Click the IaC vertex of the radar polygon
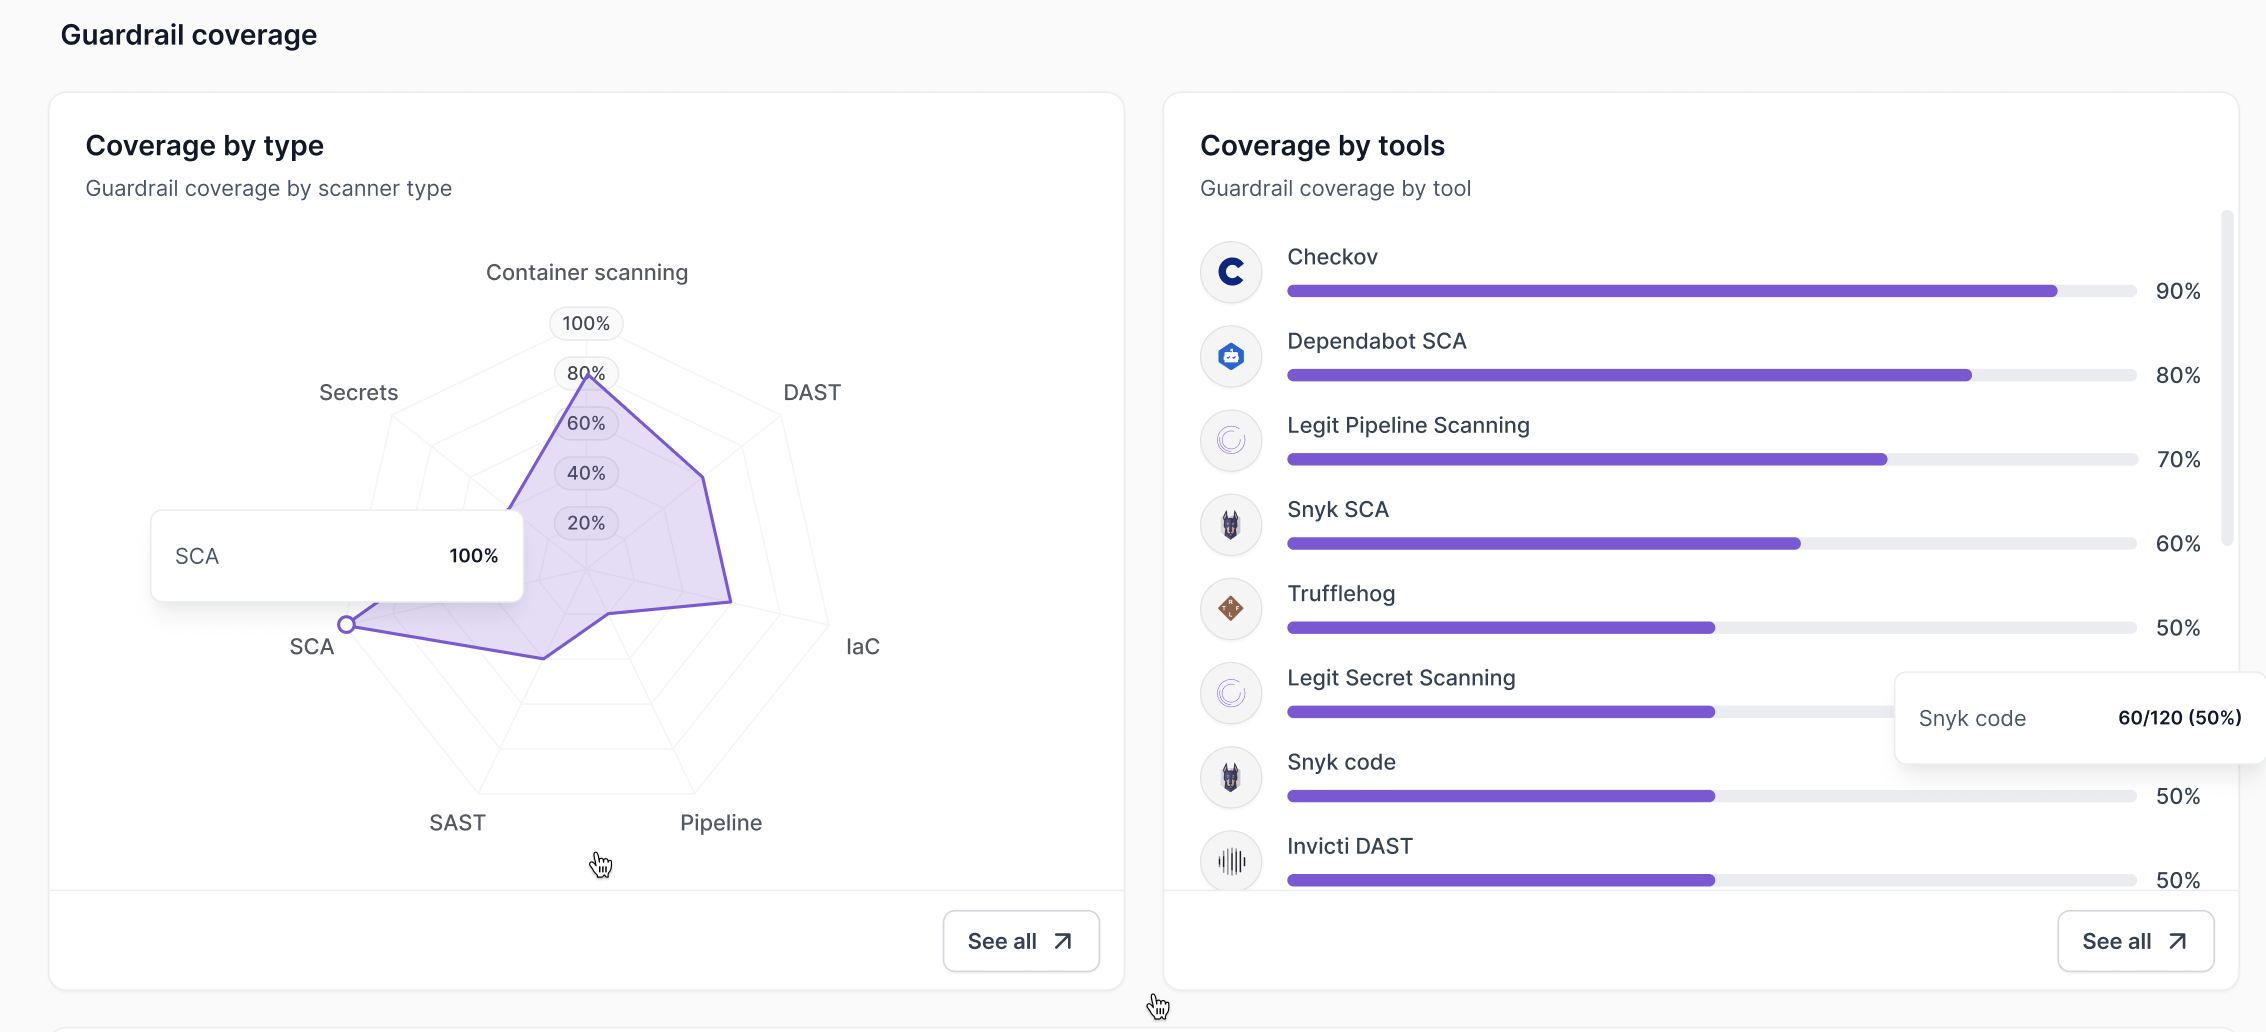 pyautogui.click(x=731, y=602)
